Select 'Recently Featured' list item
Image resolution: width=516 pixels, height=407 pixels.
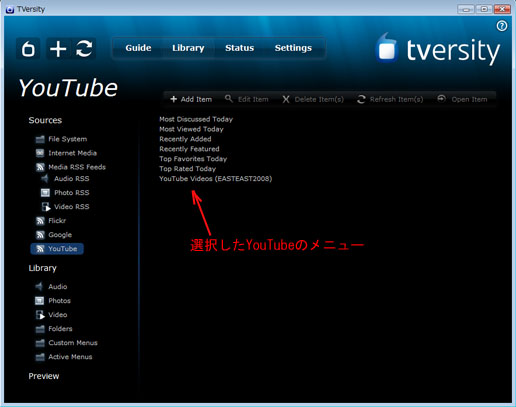189,149
